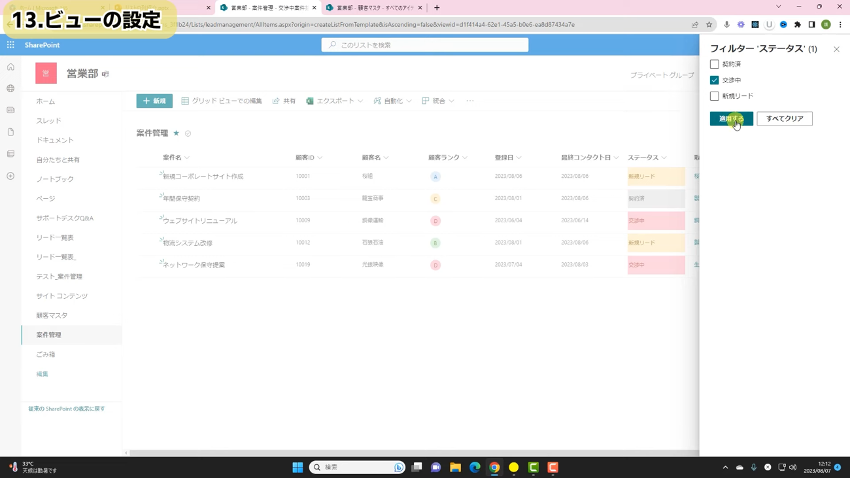
Task: Check the 契約済 filter checkbox
Action: point(714,64)
